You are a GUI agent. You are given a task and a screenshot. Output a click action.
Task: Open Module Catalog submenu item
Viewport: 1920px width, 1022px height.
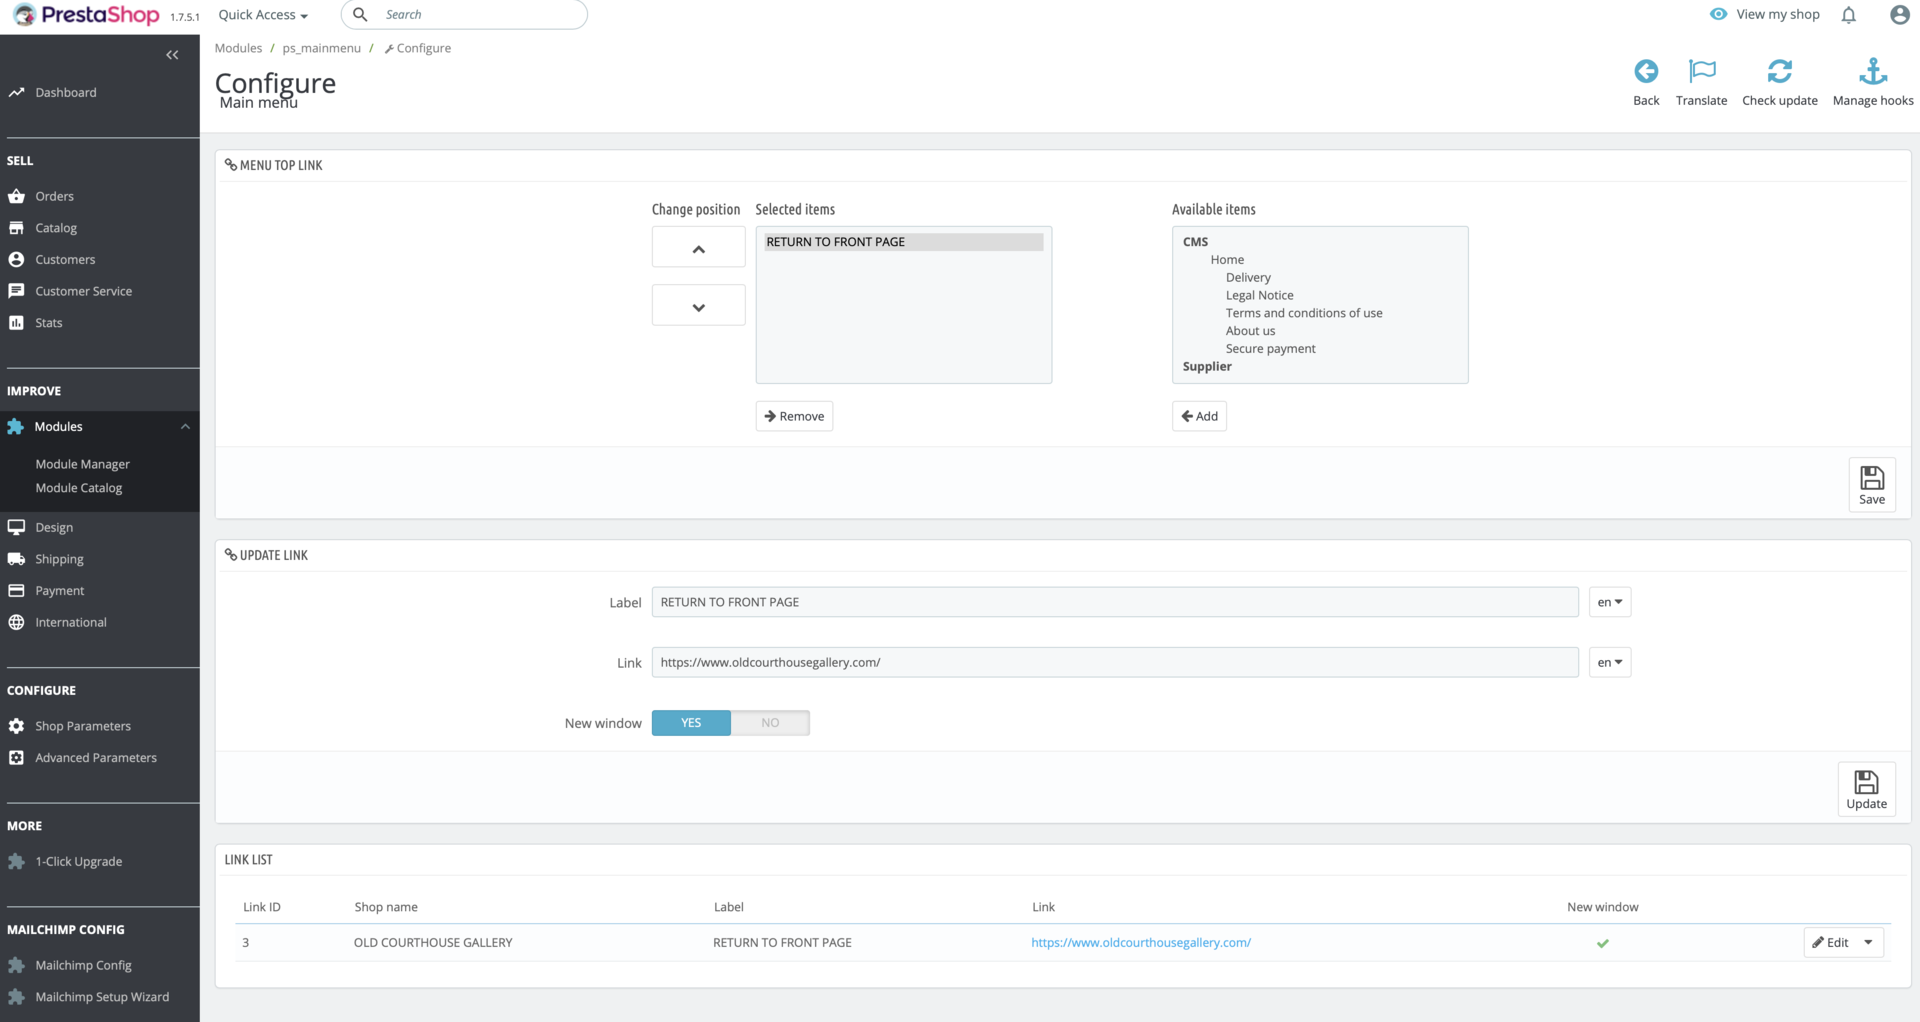pyautogui.click(x=79, y=488)
